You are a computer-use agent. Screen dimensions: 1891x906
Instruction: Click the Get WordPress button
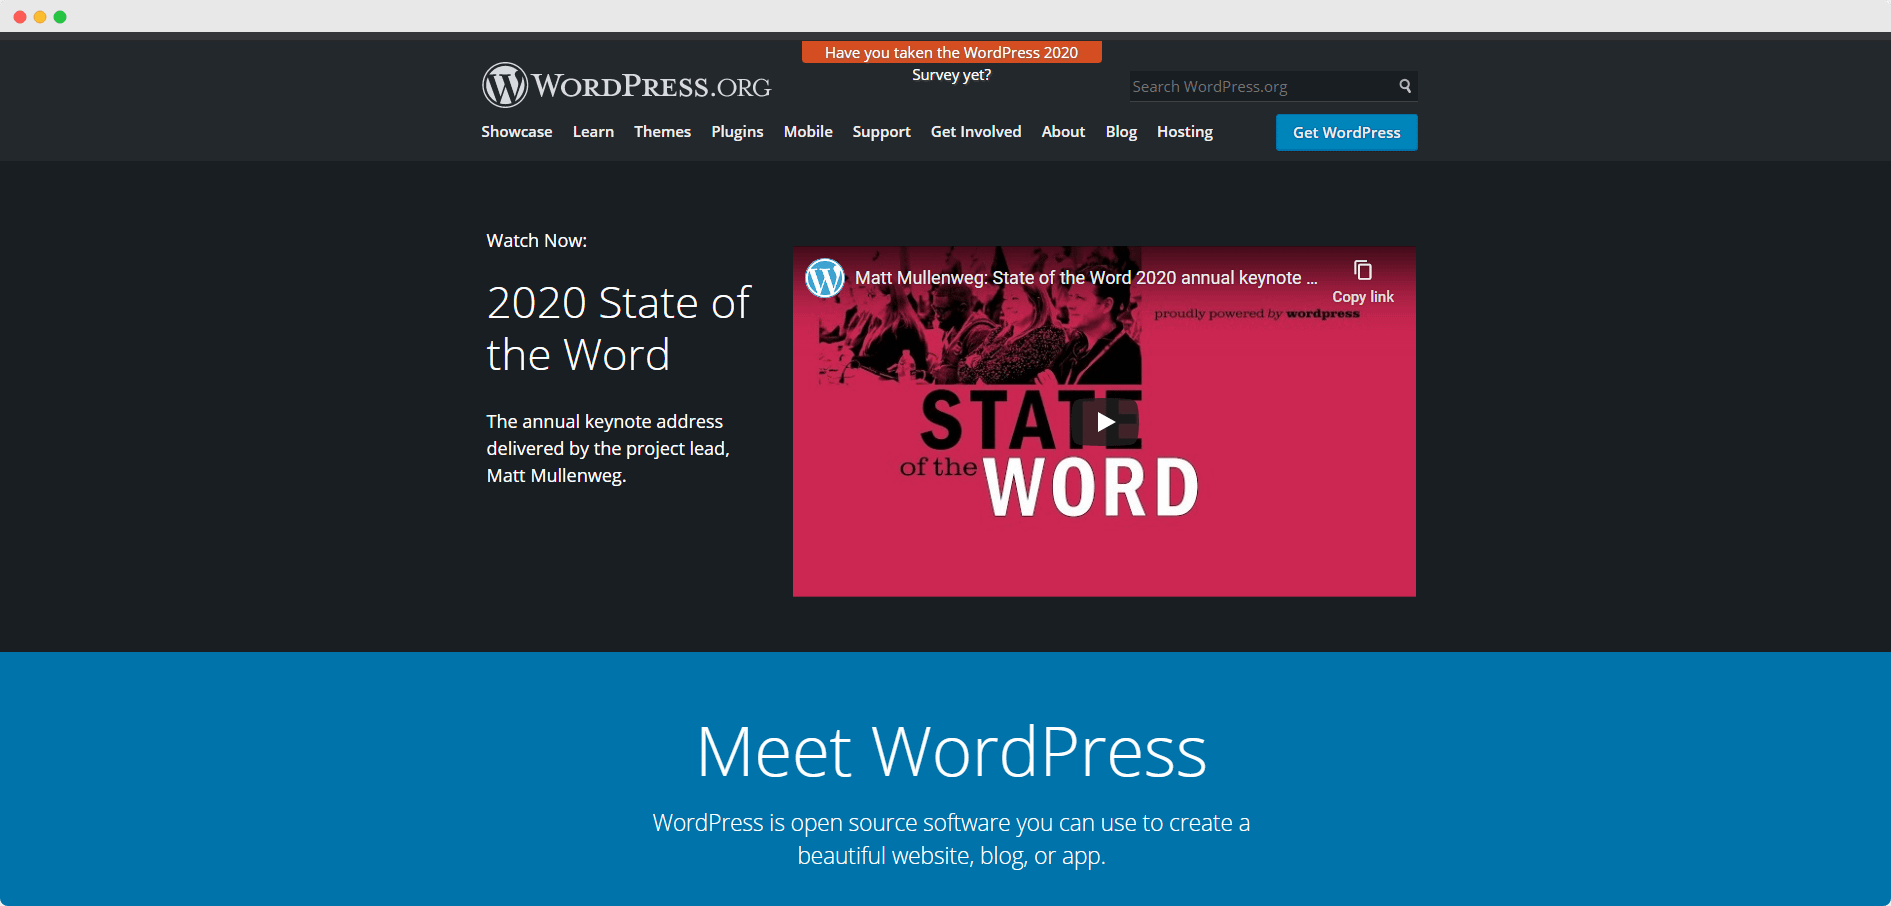(x=1346, y=132)
